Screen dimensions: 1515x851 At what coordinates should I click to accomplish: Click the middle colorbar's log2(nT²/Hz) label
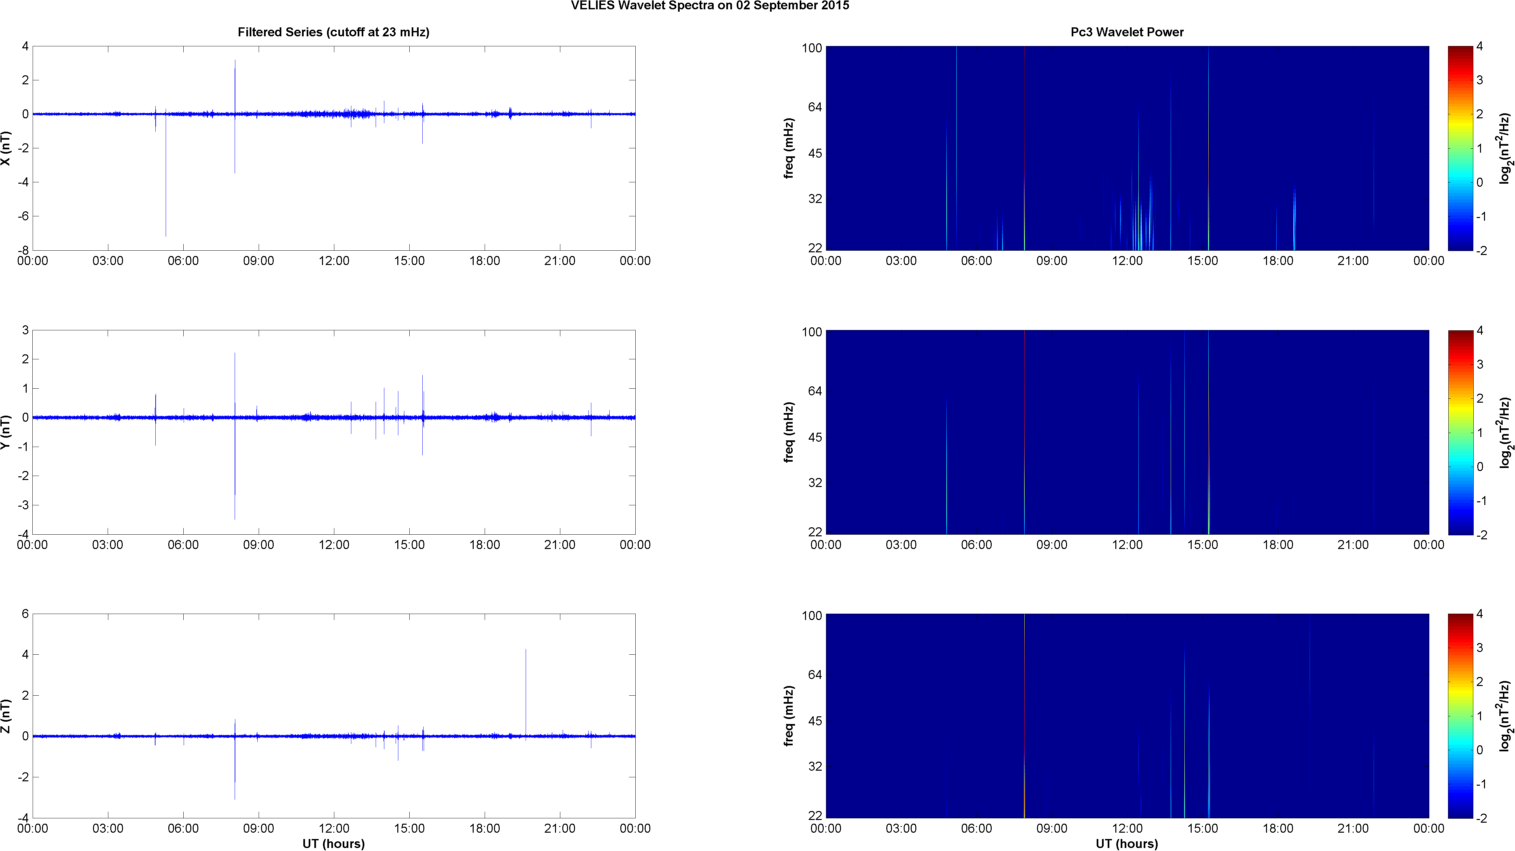(x=1505, y=432)
